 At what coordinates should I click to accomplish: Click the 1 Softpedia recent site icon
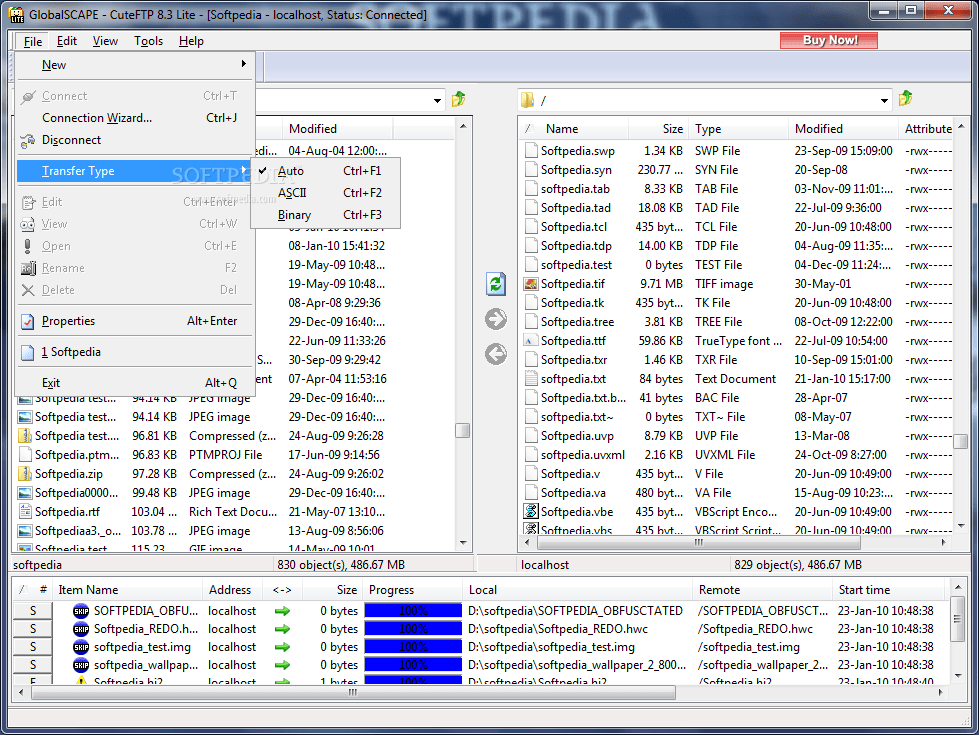(x=27, y=352)
